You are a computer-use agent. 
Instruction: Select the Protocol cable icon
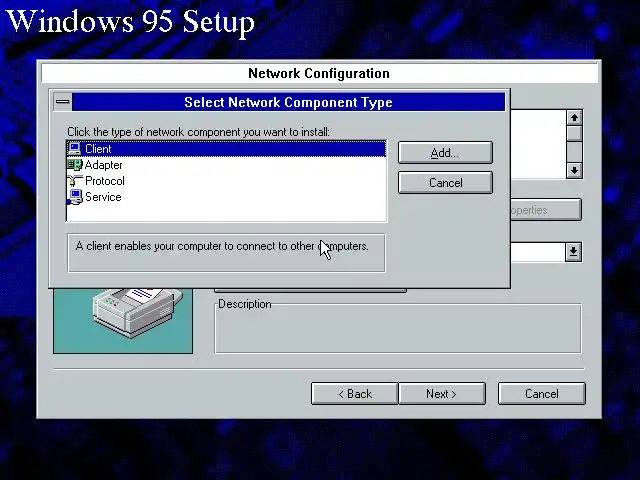pyautogui.click(x=74, y=181)
